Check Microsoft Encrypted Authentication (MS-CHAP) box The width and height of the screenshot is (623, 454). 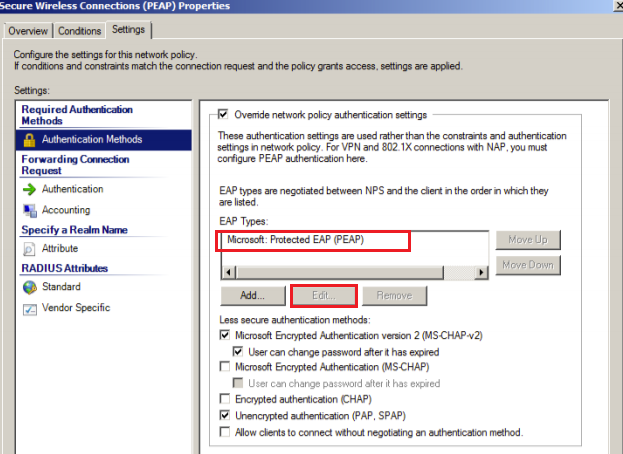click(223, 367)
